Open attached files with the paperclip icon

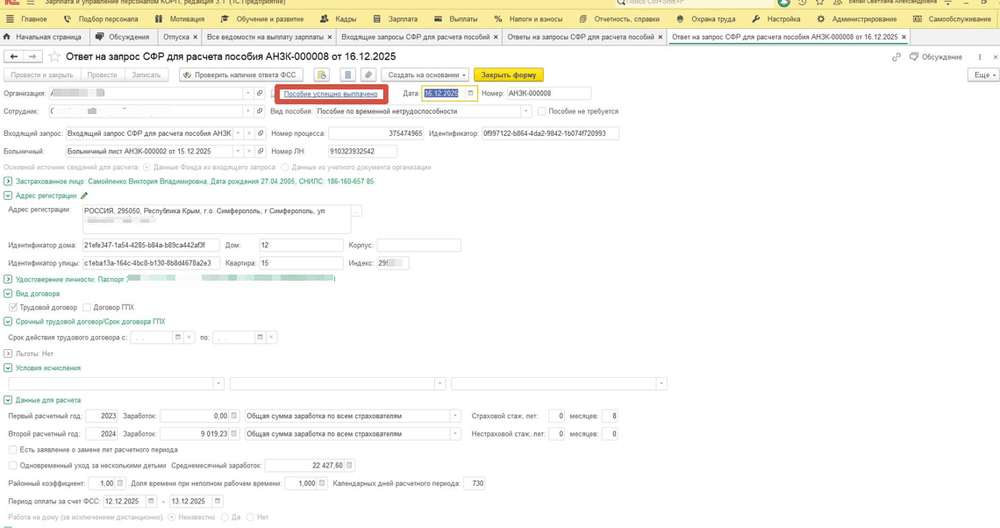368,75
